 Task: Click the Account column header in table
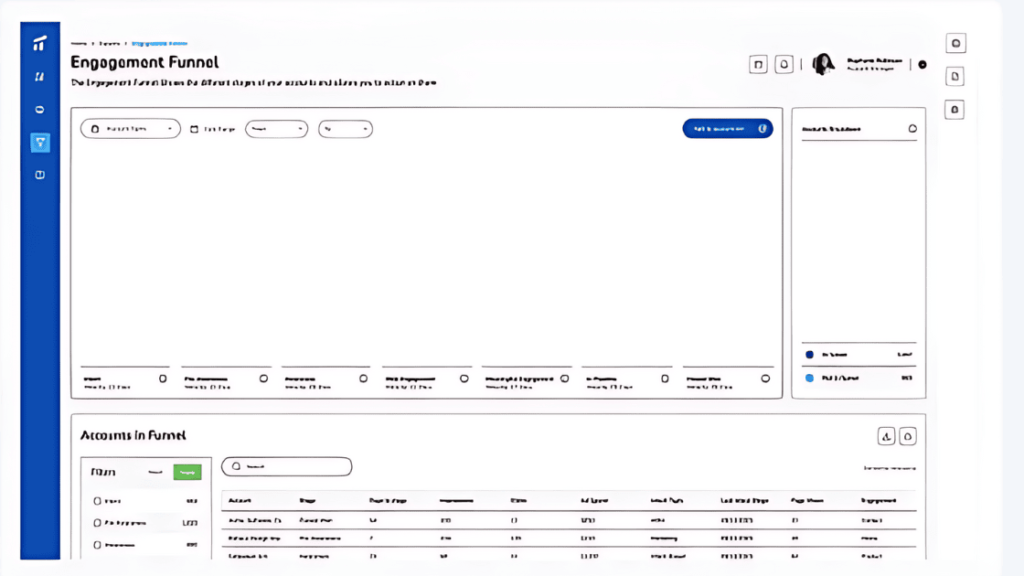tap(239, 500)
